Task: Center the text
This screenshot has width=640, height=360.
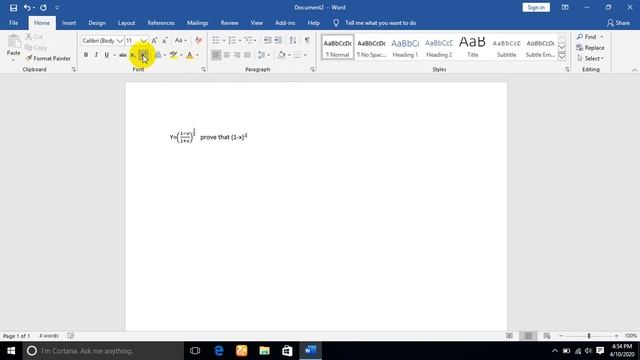Action: point(227,55)
